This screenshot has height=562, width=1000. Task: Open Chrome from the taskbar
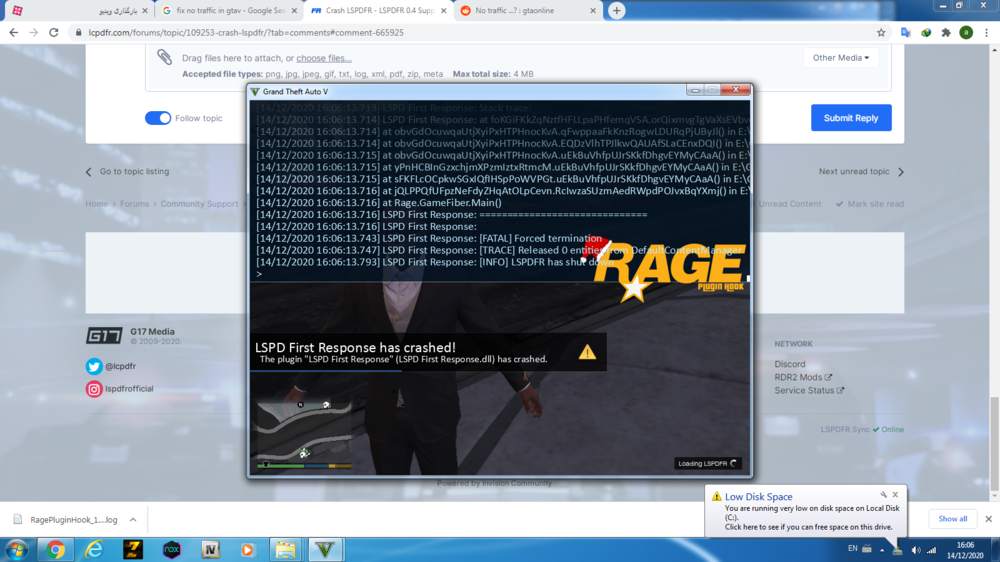55,549
